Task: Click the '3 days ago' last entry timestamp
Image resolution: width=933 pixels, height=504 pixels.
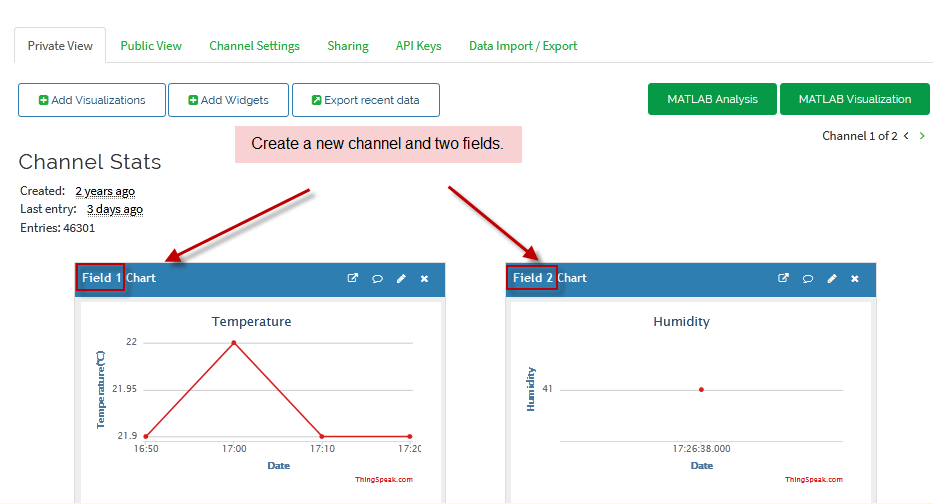Action: pyautogui.click(x=115, y=209)
